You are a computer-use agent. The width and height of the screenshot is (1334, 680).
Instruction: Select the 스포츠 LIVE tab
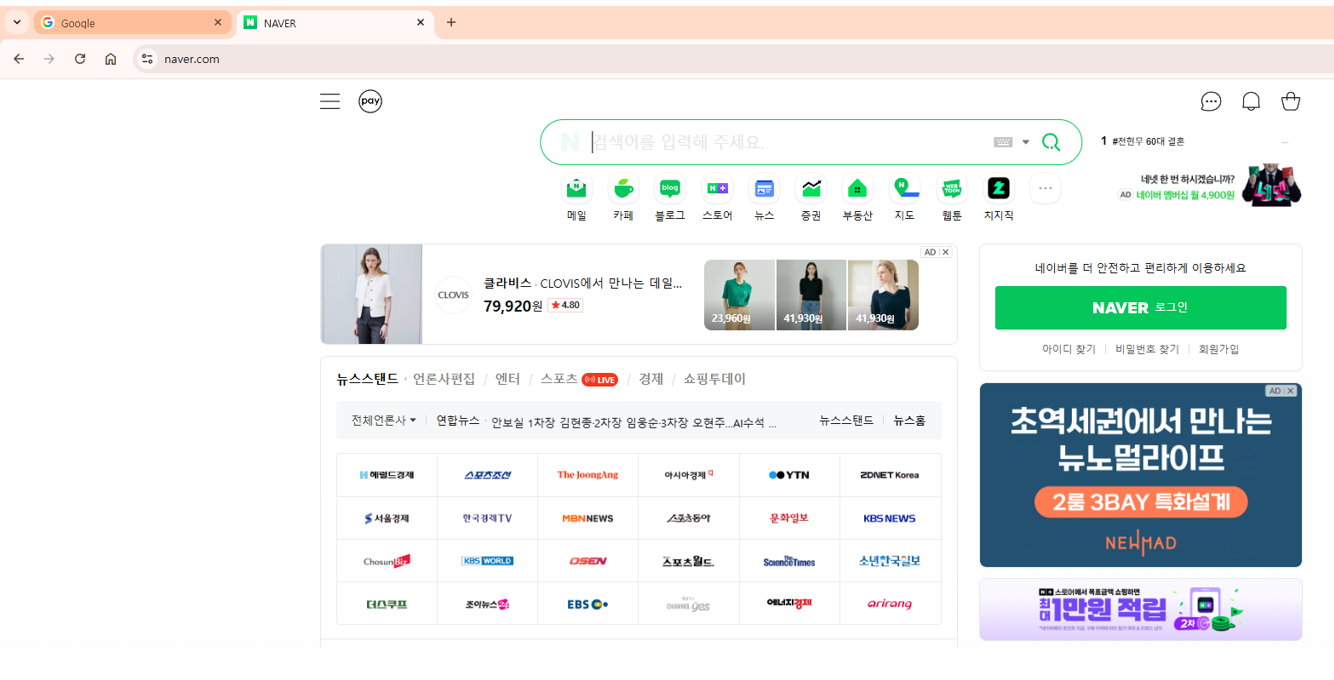pyautogui.click(x=579, y=379)
